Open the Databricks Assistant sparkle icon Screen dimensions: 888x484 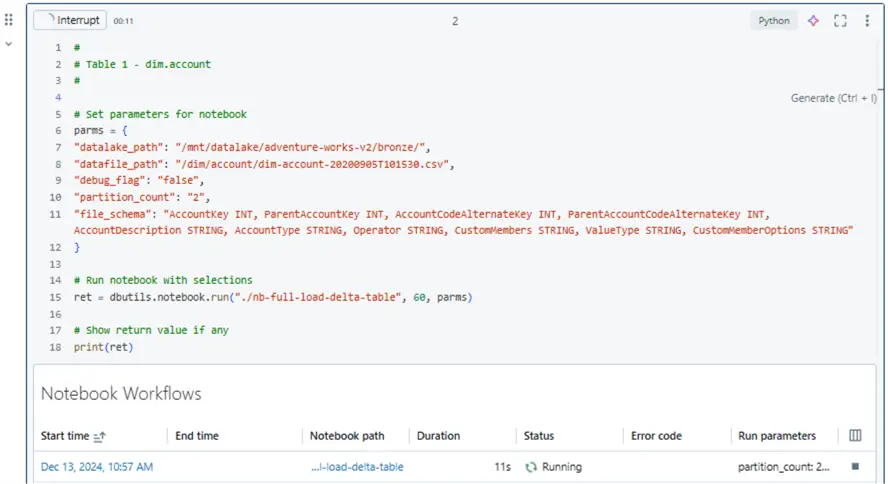point(813,21)
